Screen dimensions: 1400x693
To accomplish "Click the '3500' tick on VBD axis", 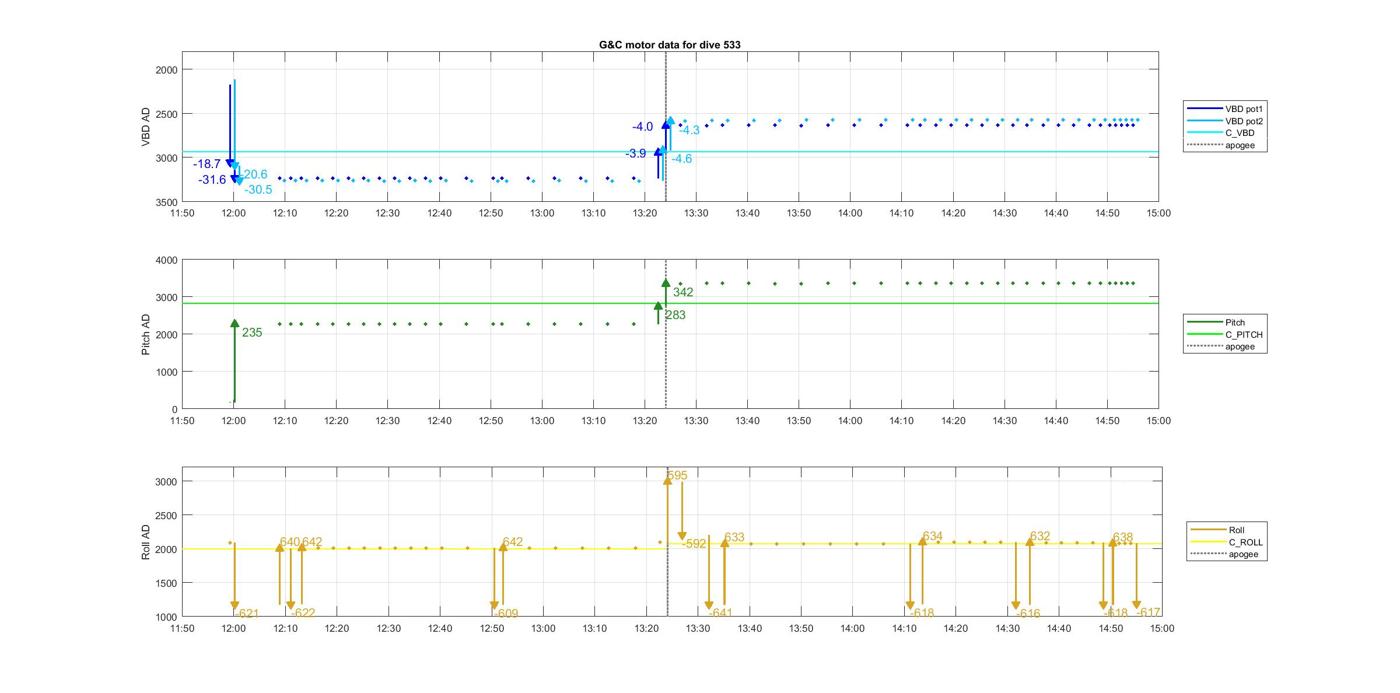I will [x=166, y=202].
